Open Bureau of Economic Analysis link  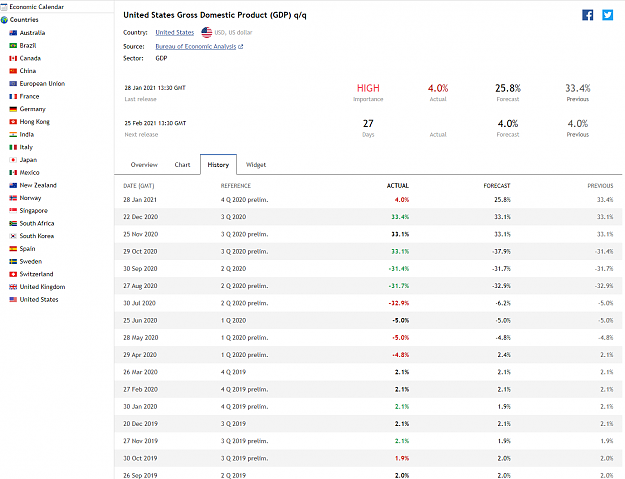pyautogui.click(x=196, y=46)
